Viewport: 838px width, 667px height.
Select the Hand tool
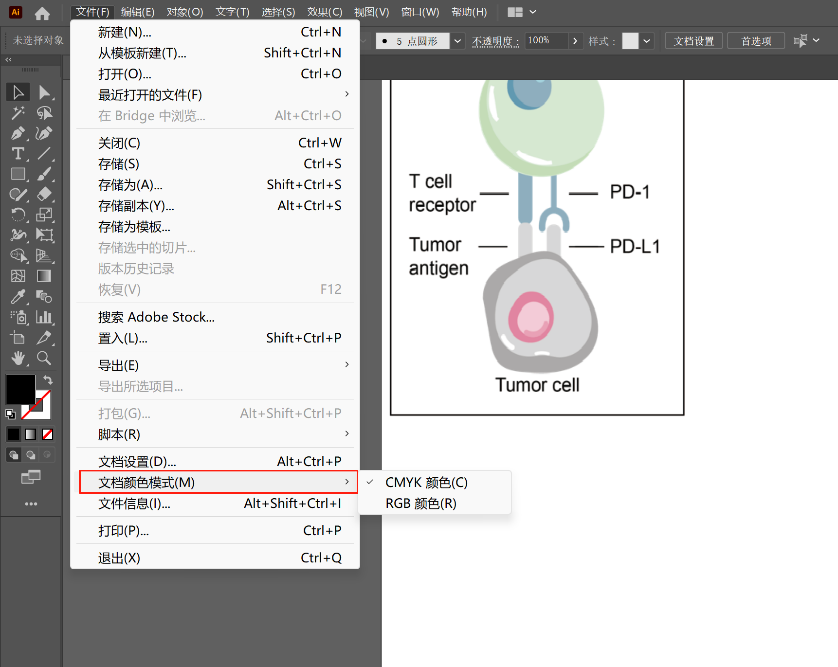(x=18, y=357)
